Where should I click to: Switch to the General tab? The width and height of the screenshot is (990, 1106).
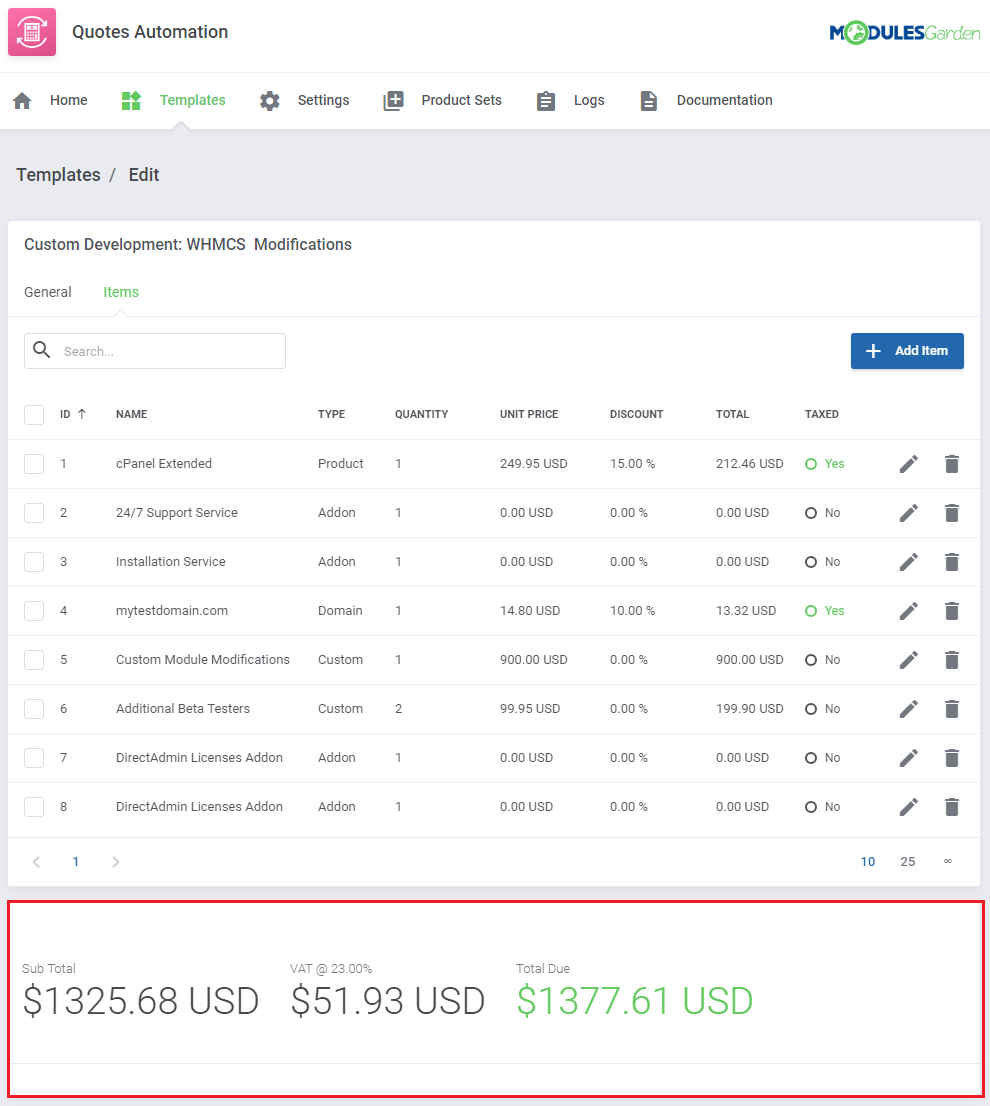tap(48, 292)
